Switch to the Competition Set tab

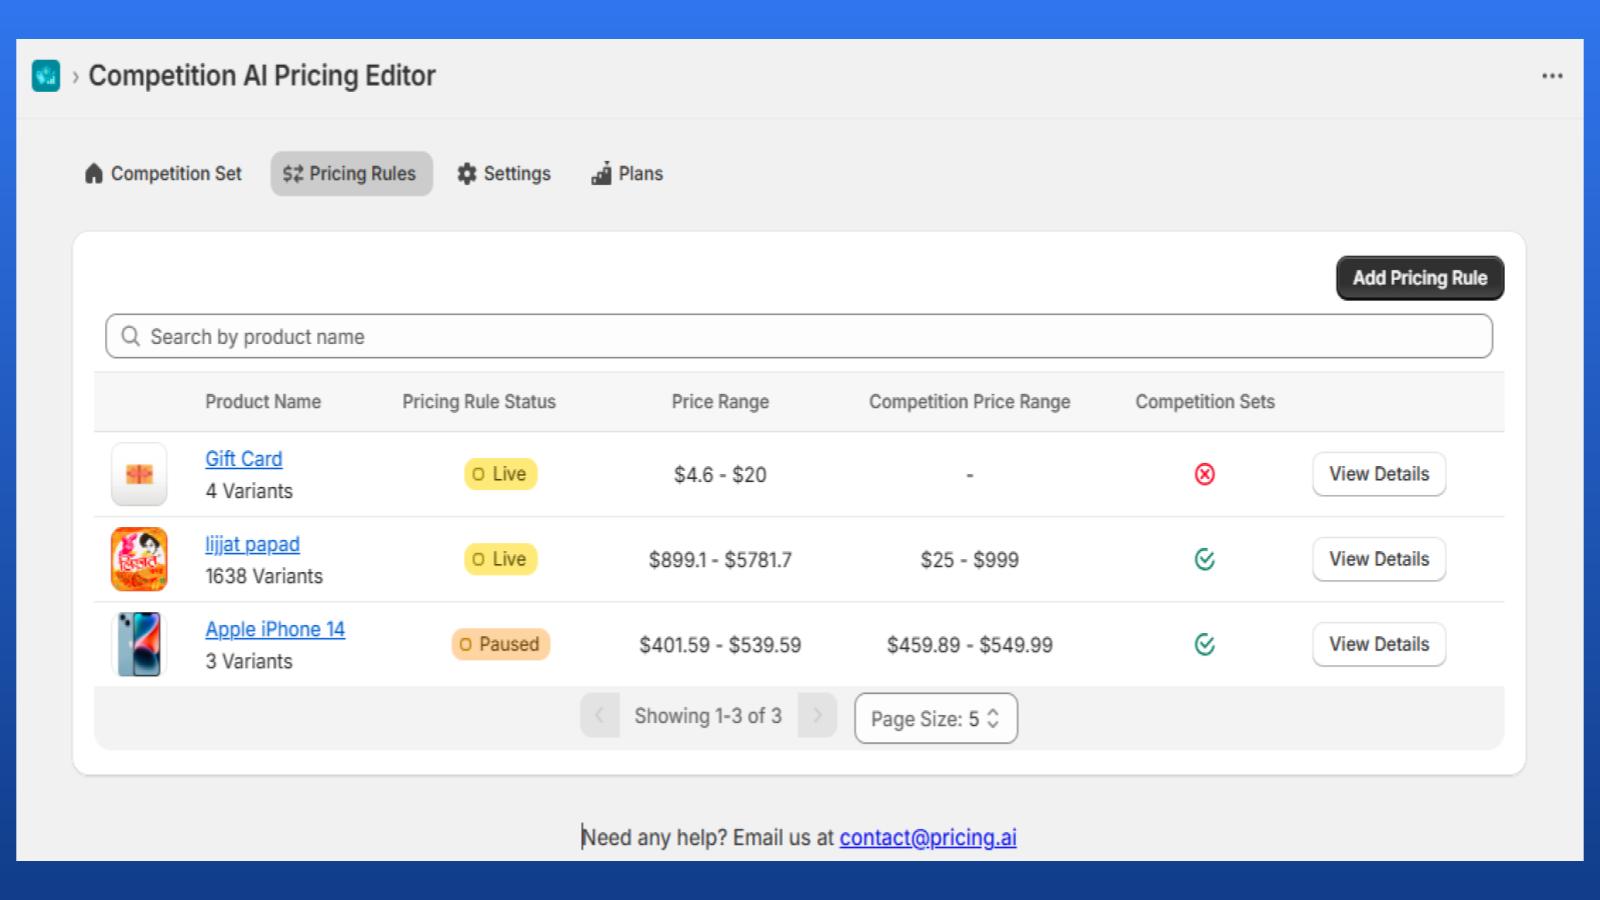[163, 173]
